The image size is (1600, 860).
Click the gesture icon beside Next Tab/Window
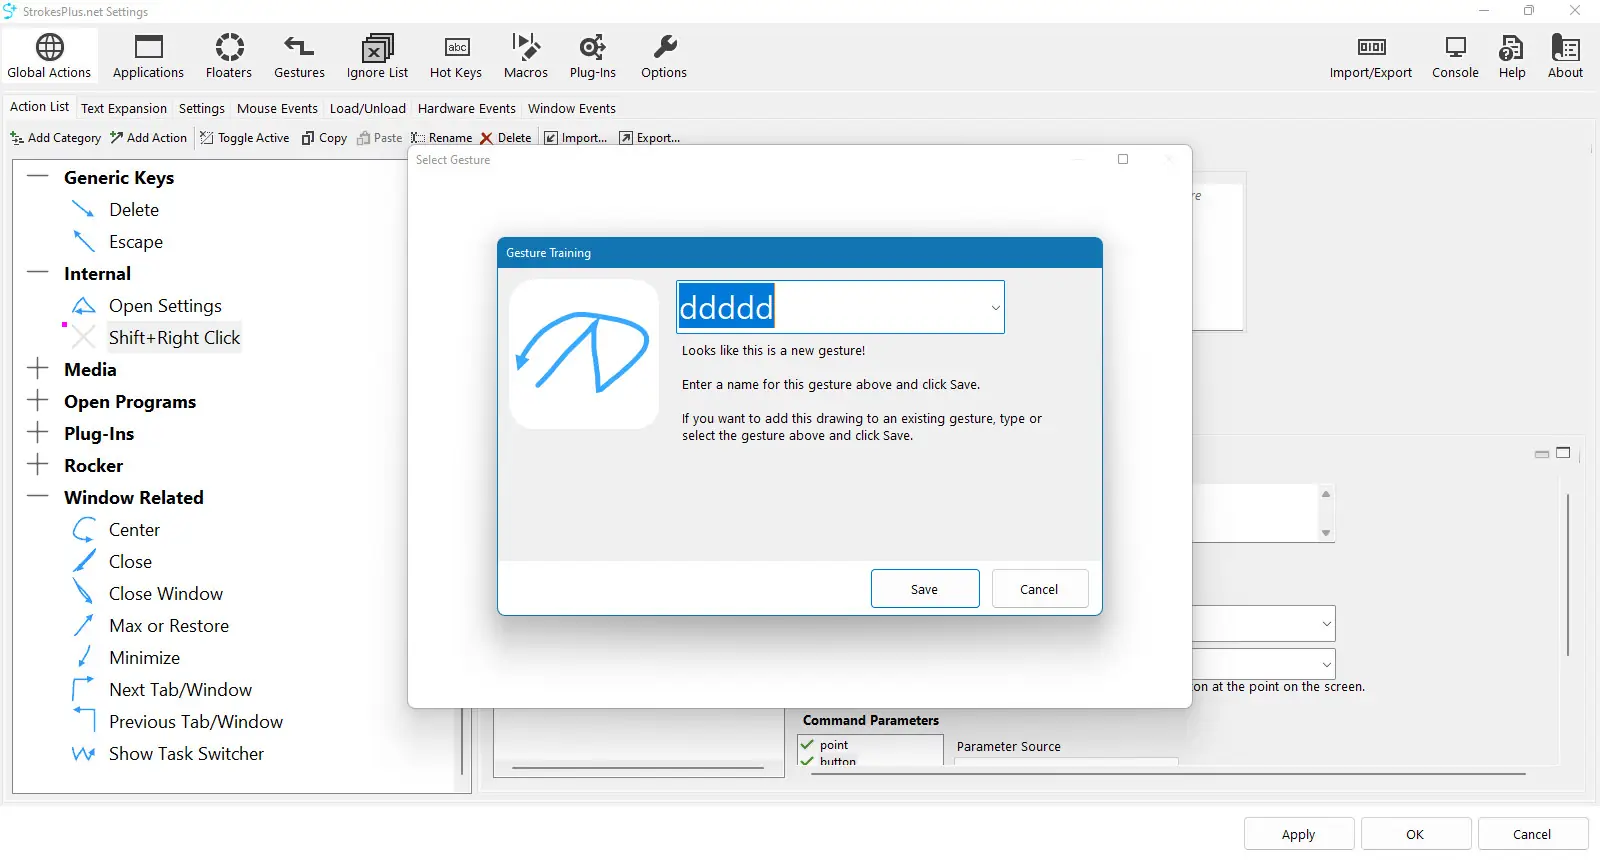(84, 690)
